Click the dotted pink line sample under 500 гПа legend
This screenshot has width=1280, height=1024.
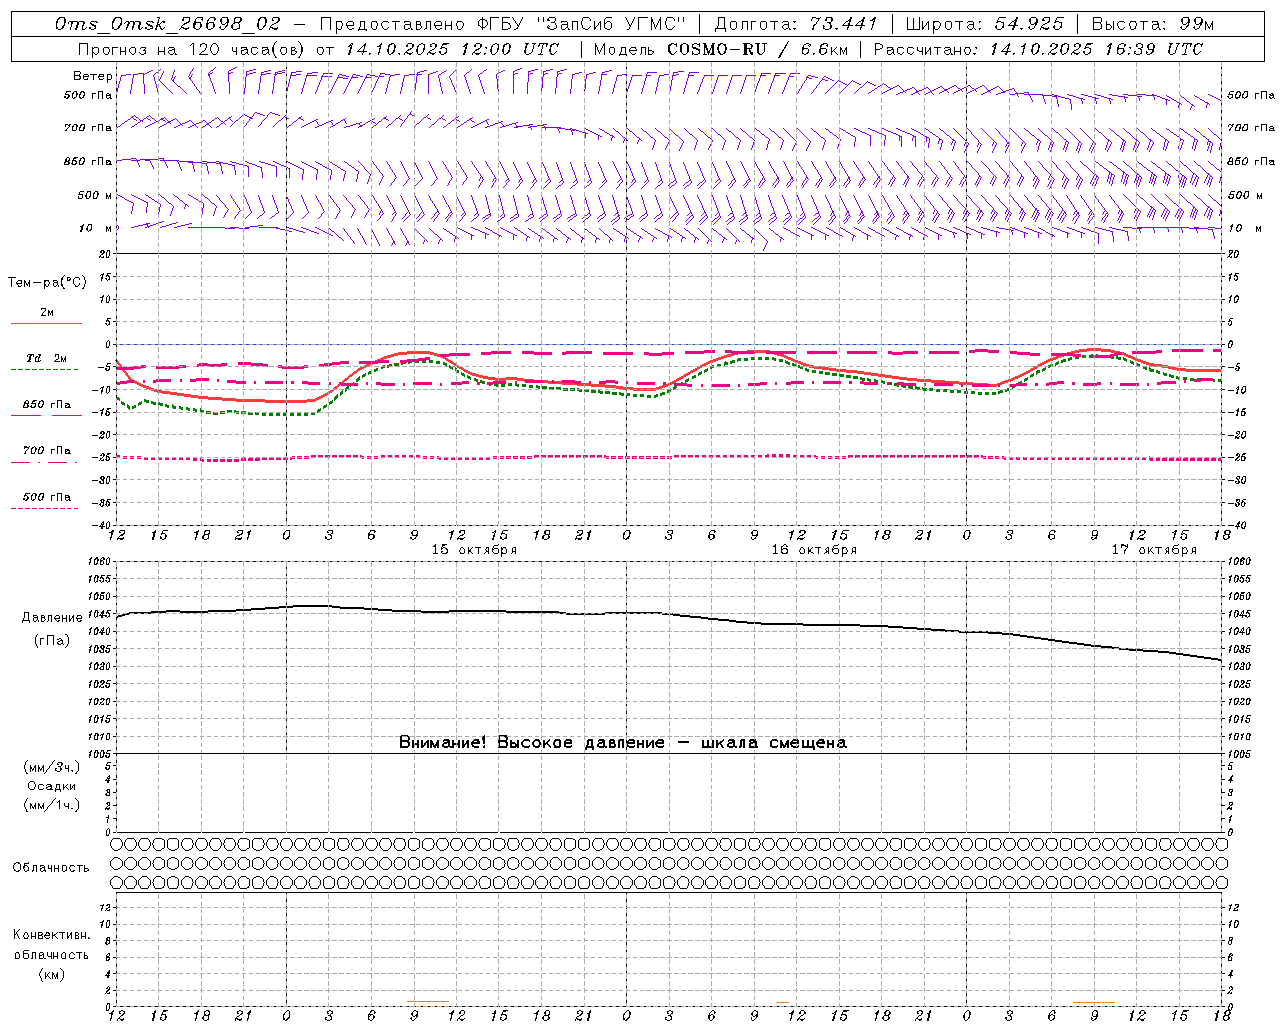44,508
